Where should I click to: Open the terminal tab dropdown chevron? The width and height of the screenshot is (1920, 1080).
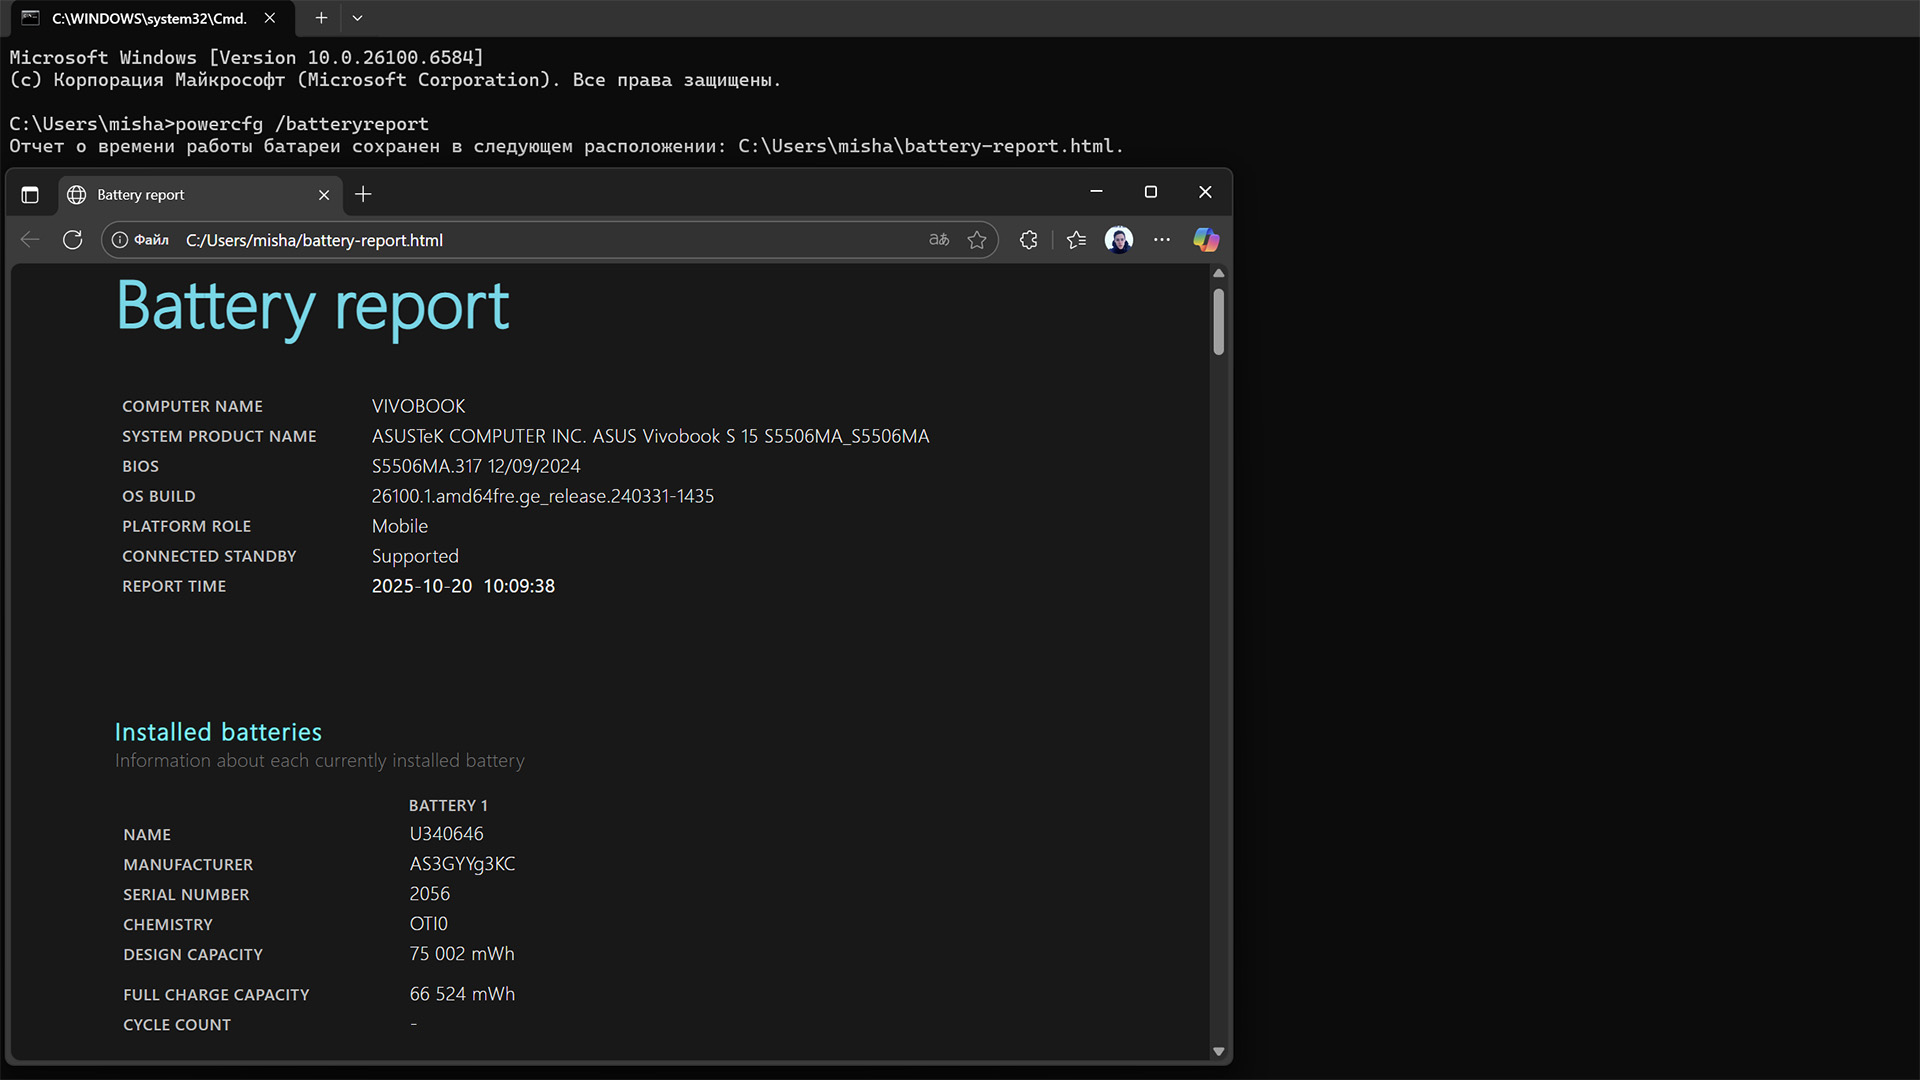click(x=357, y=18)
